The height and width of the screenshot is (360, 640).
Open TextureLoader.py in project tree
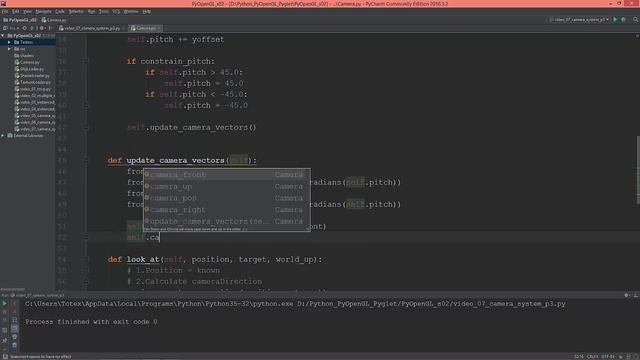tap(33, 82)
